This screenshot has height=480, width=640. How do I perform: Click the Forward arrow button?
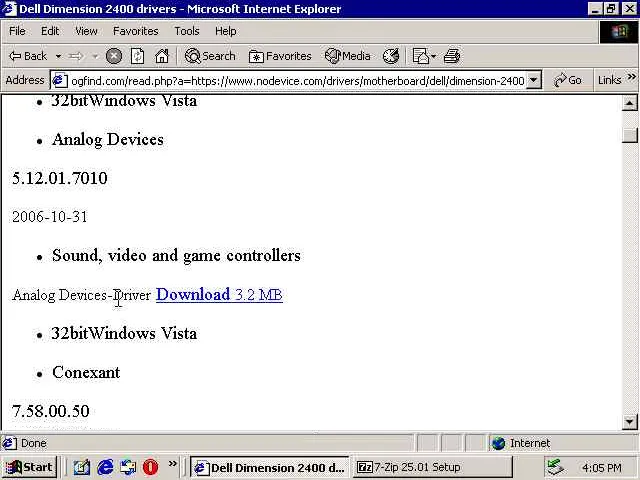(76, 56)
